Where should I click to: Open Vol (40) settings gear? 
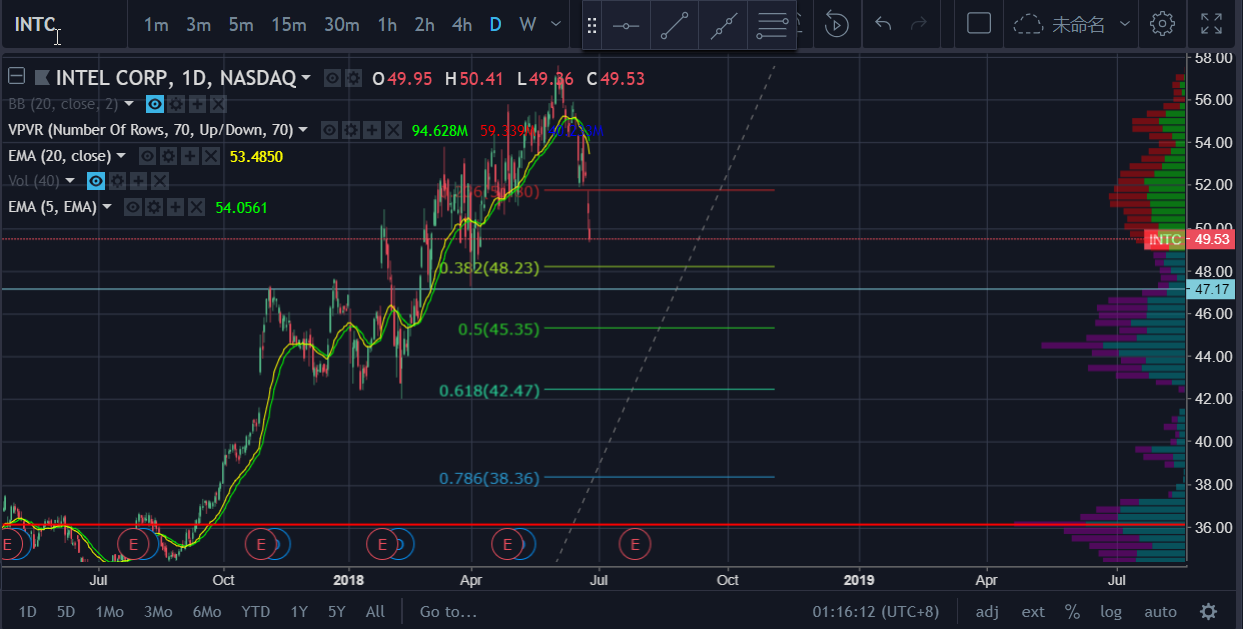coord(117,181)
